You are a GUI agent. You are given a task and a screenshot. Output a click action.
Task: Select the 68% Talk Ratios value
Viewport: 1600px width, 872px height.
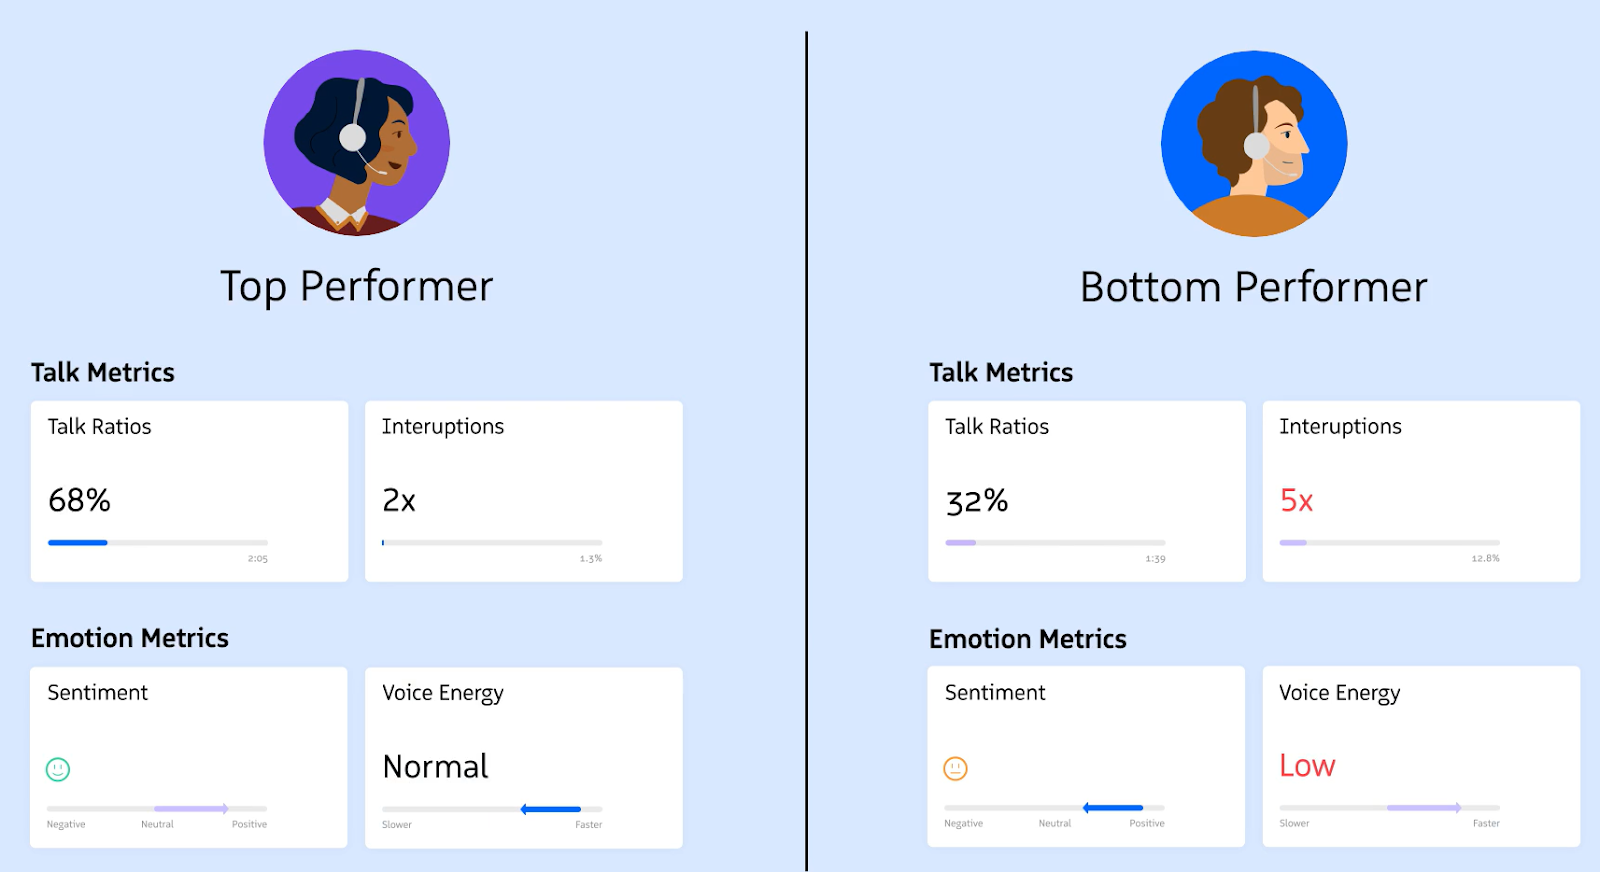(x=80, y=500)
